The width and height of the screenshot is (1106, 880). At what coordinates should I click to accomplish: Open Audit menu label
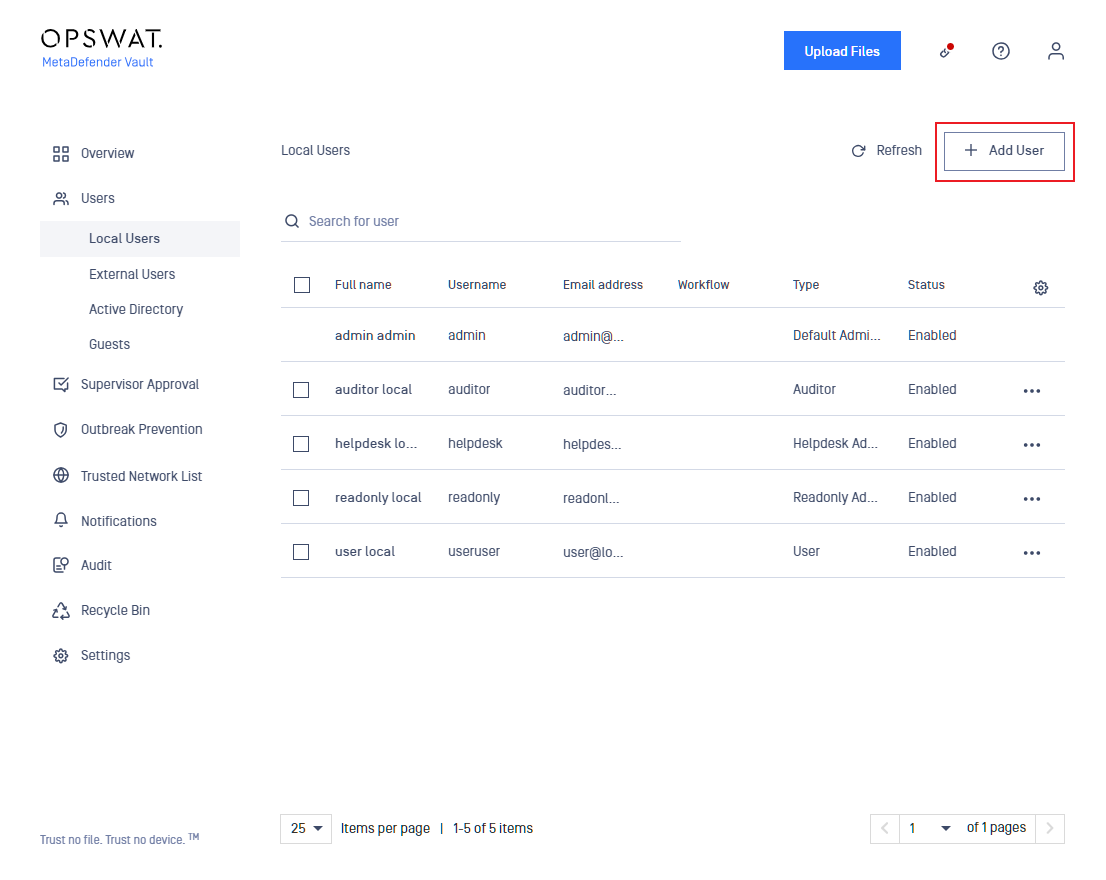click(96, 566)
